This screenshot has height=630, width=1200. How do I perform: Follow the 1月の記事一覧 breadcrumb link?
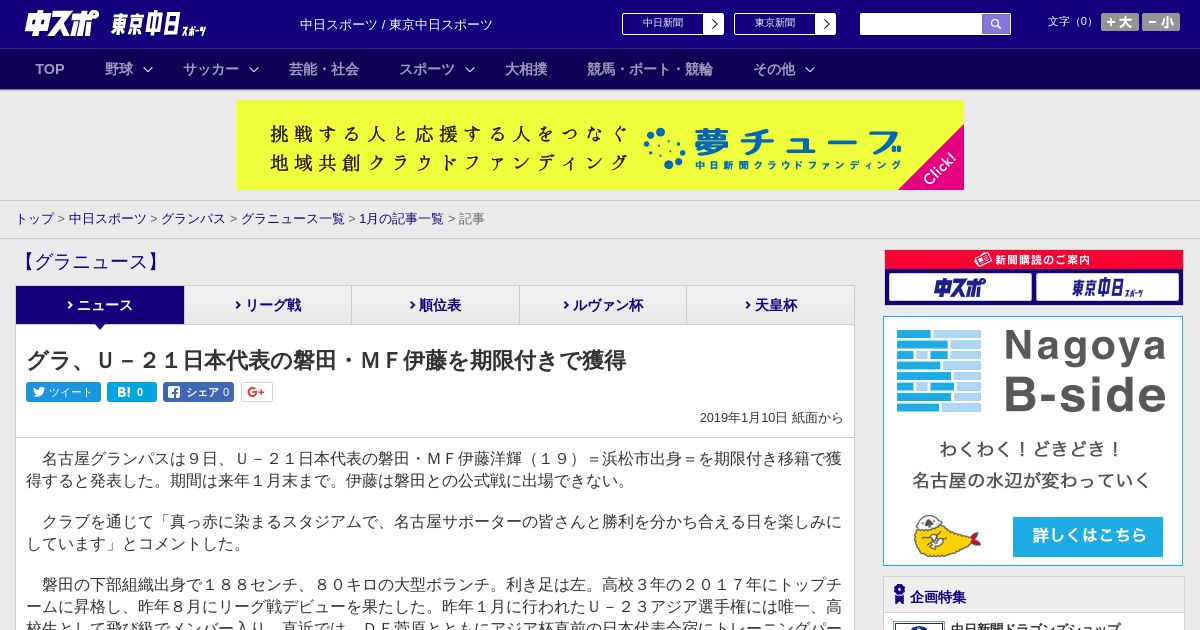(x=401, y=218)
